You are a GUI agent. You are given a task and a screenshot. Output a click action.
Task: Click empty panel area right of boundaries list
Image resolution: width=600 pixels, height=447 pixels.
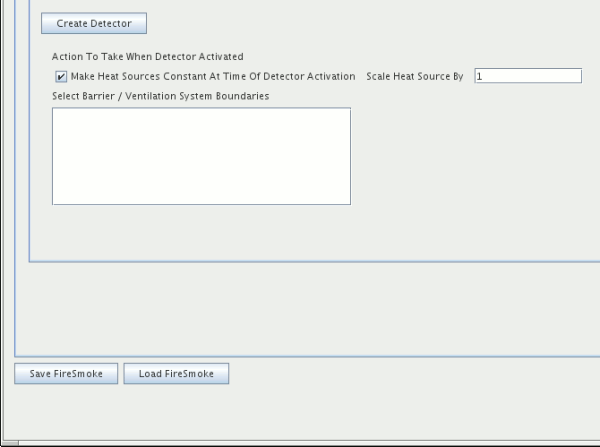pyautogui.click(x=460, y=156)
